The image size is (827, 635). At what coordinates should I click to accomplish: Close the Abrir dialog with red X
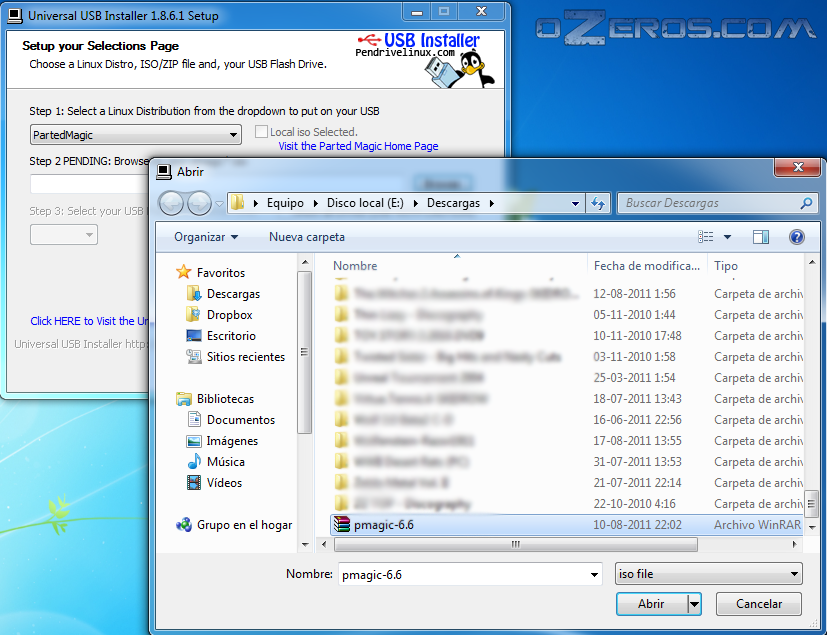click(x=798, y=167)
